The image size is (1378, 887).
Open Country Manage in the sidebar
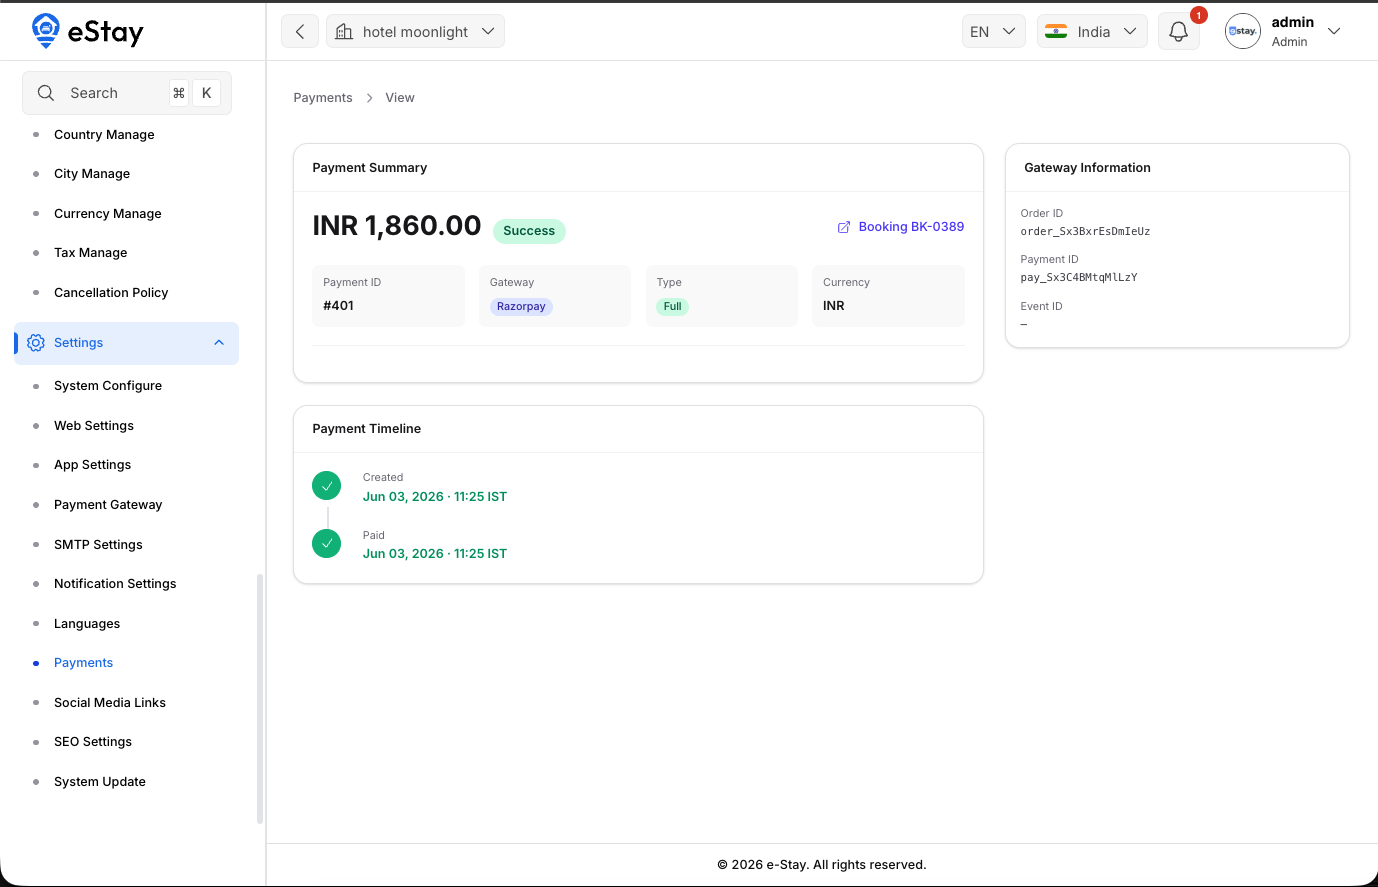click(x=104, y=135)
